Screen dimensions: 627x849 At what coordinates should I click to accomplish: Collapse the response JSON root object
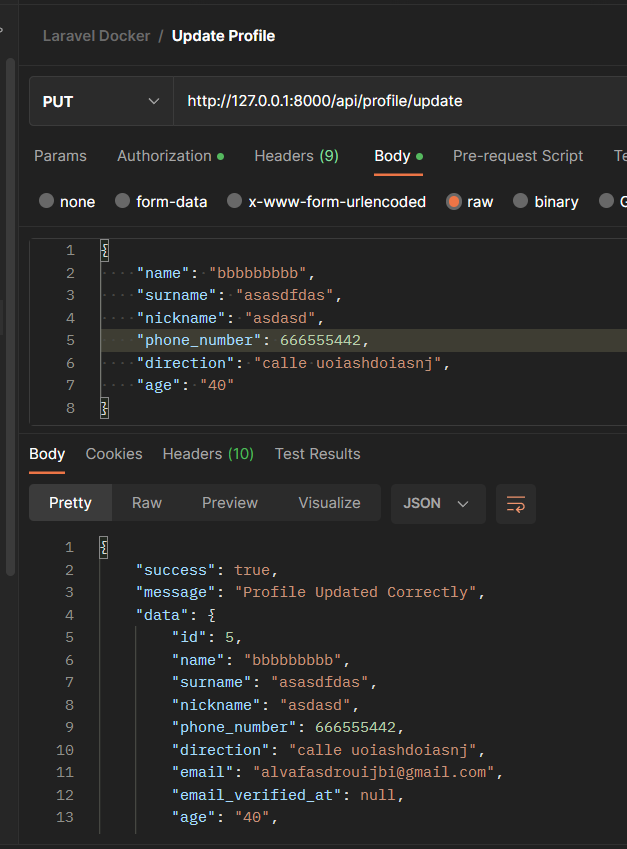pos(104,546)
